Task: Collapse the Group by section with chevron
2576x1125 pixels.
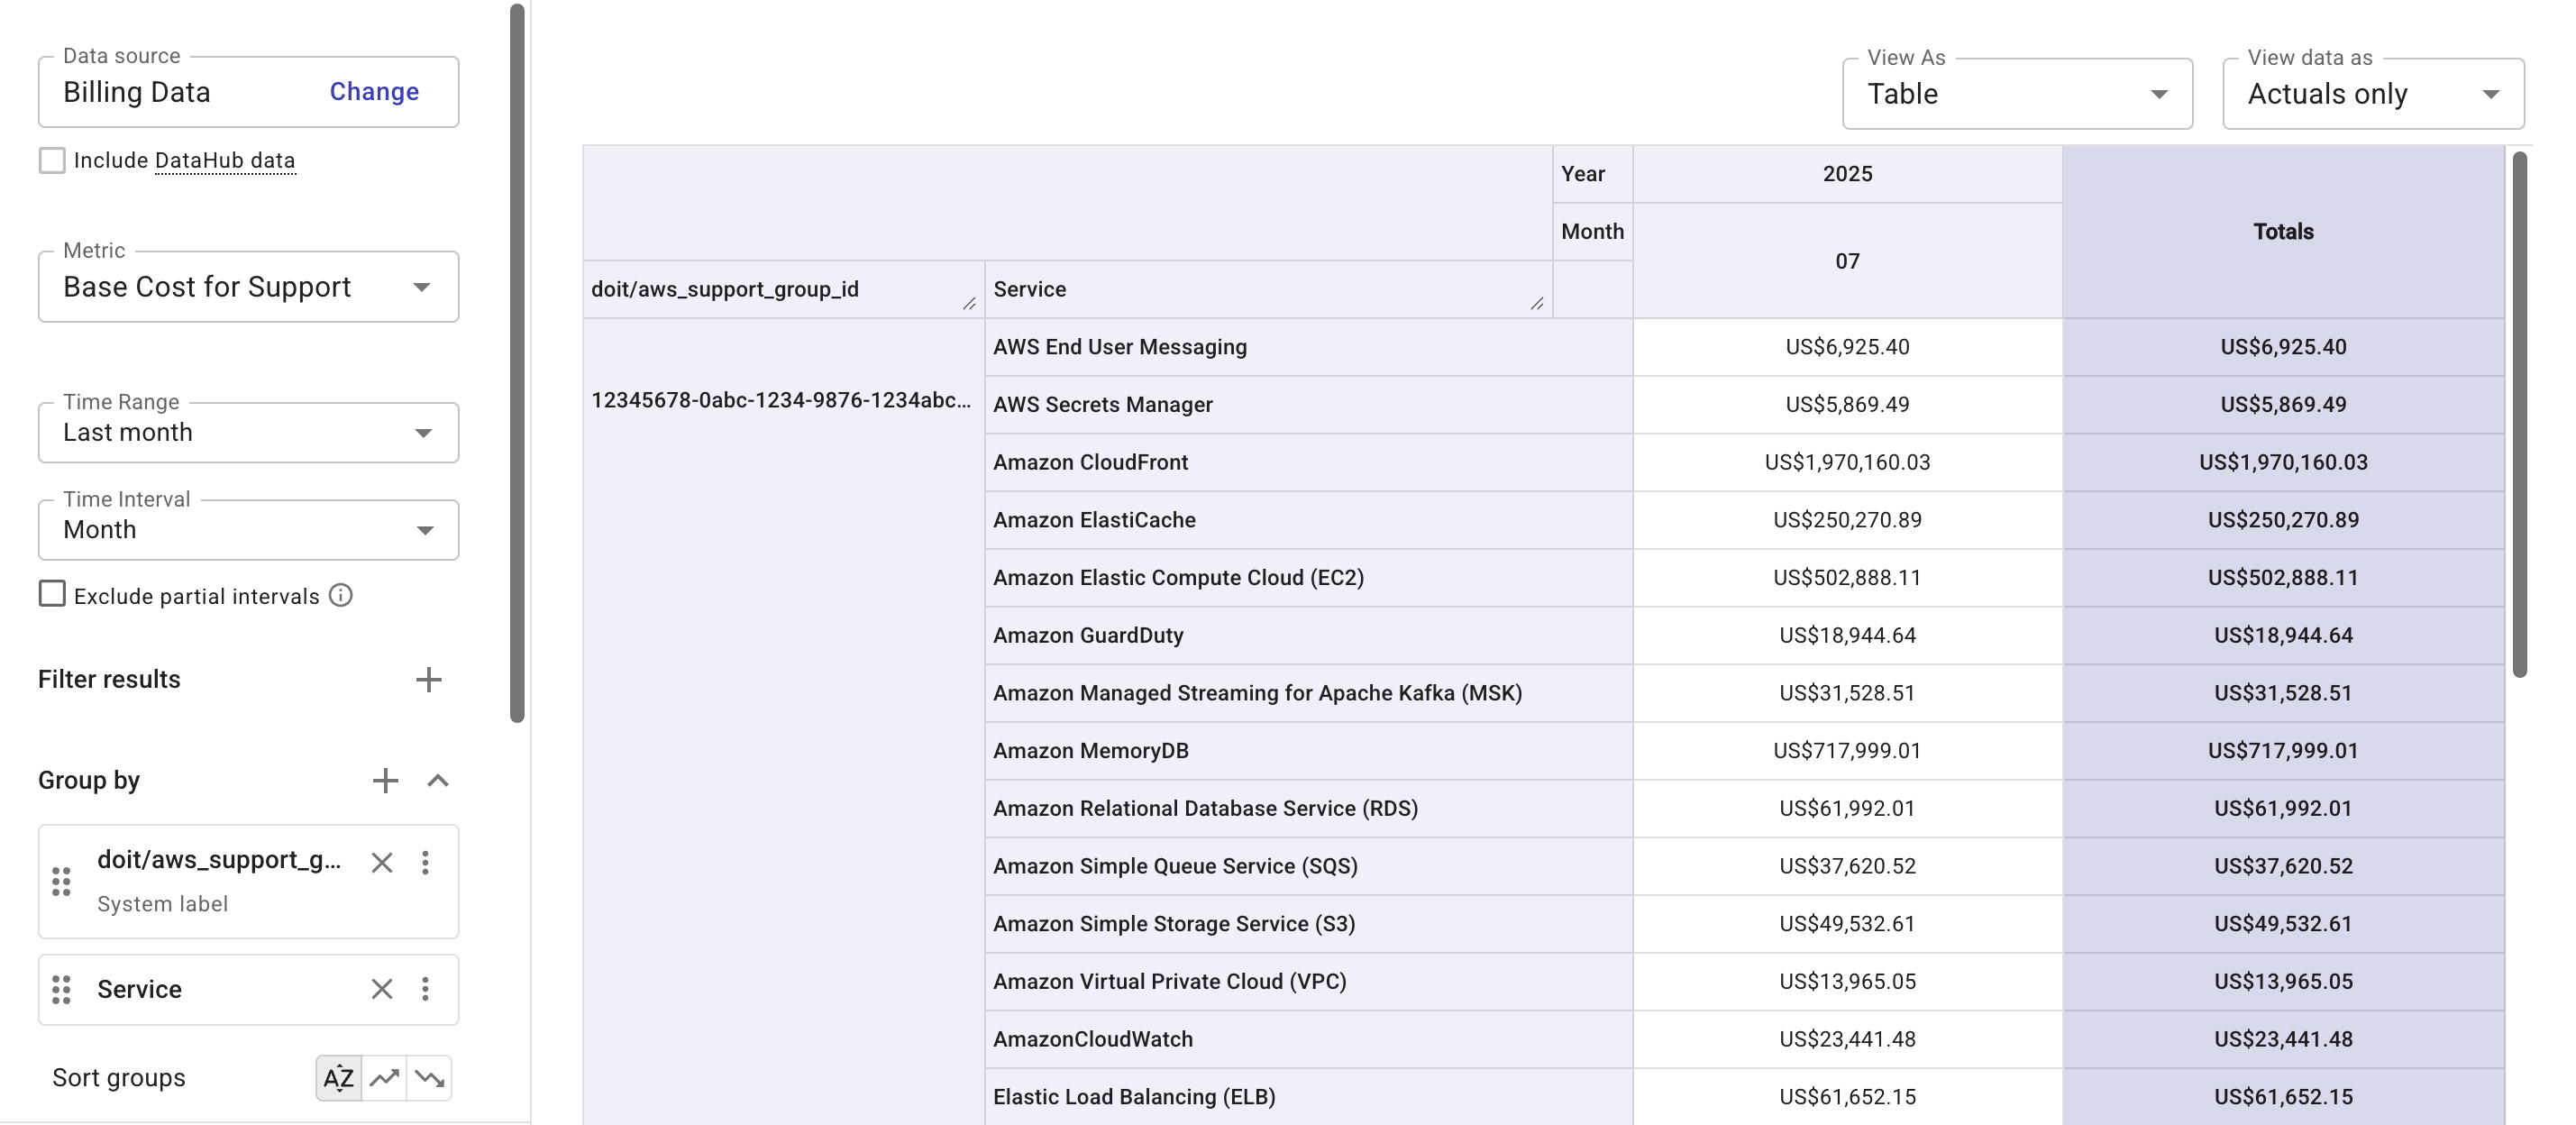Action: tap(438, 780)
